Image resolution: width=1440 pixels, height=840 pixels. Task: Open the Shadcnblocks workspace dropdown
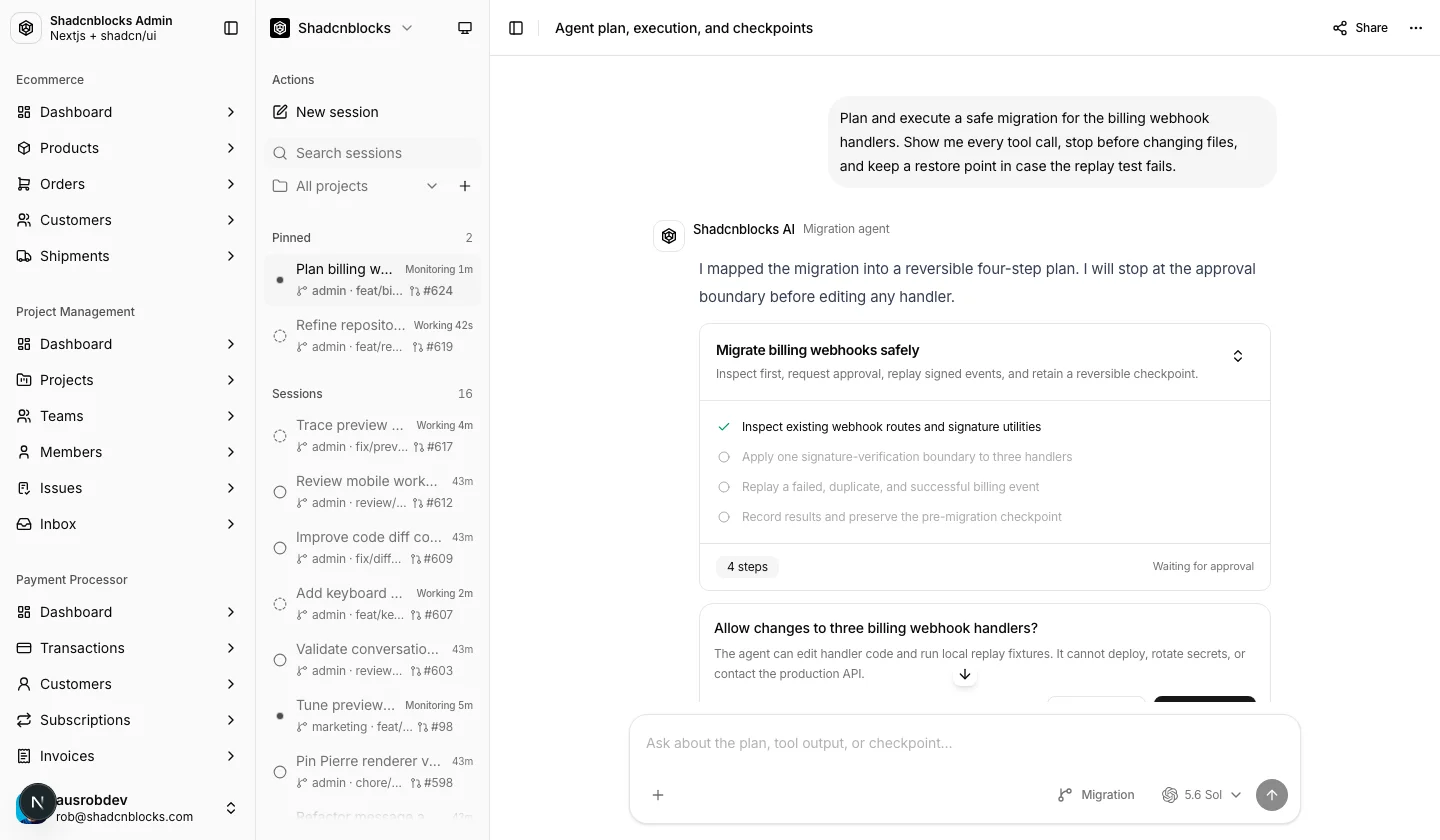342,28
